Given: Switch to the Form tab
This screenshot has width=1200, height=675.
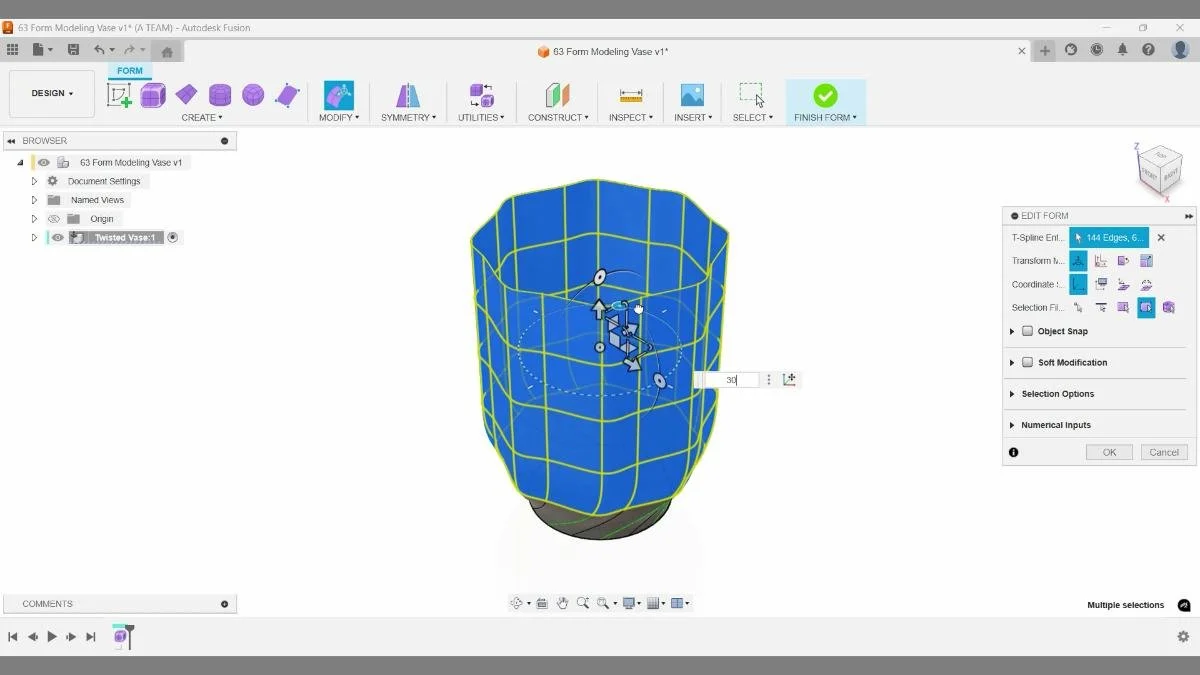Looking at the screenshot, I should tap(129, 70).
